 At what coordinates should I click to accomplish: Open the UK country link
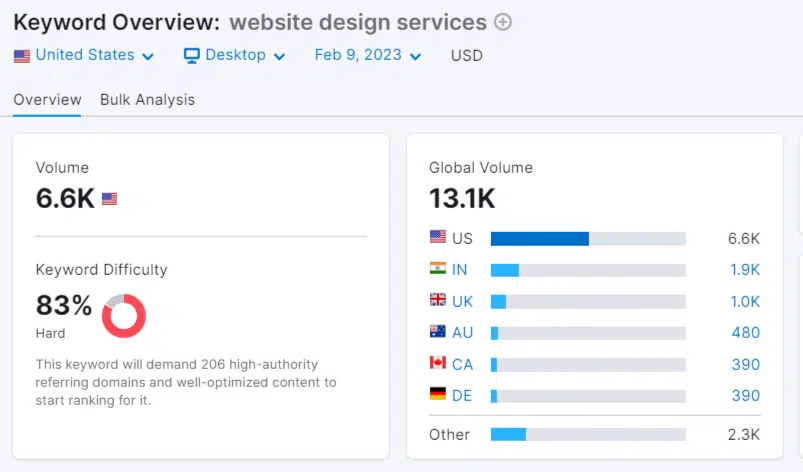point(461,301)
